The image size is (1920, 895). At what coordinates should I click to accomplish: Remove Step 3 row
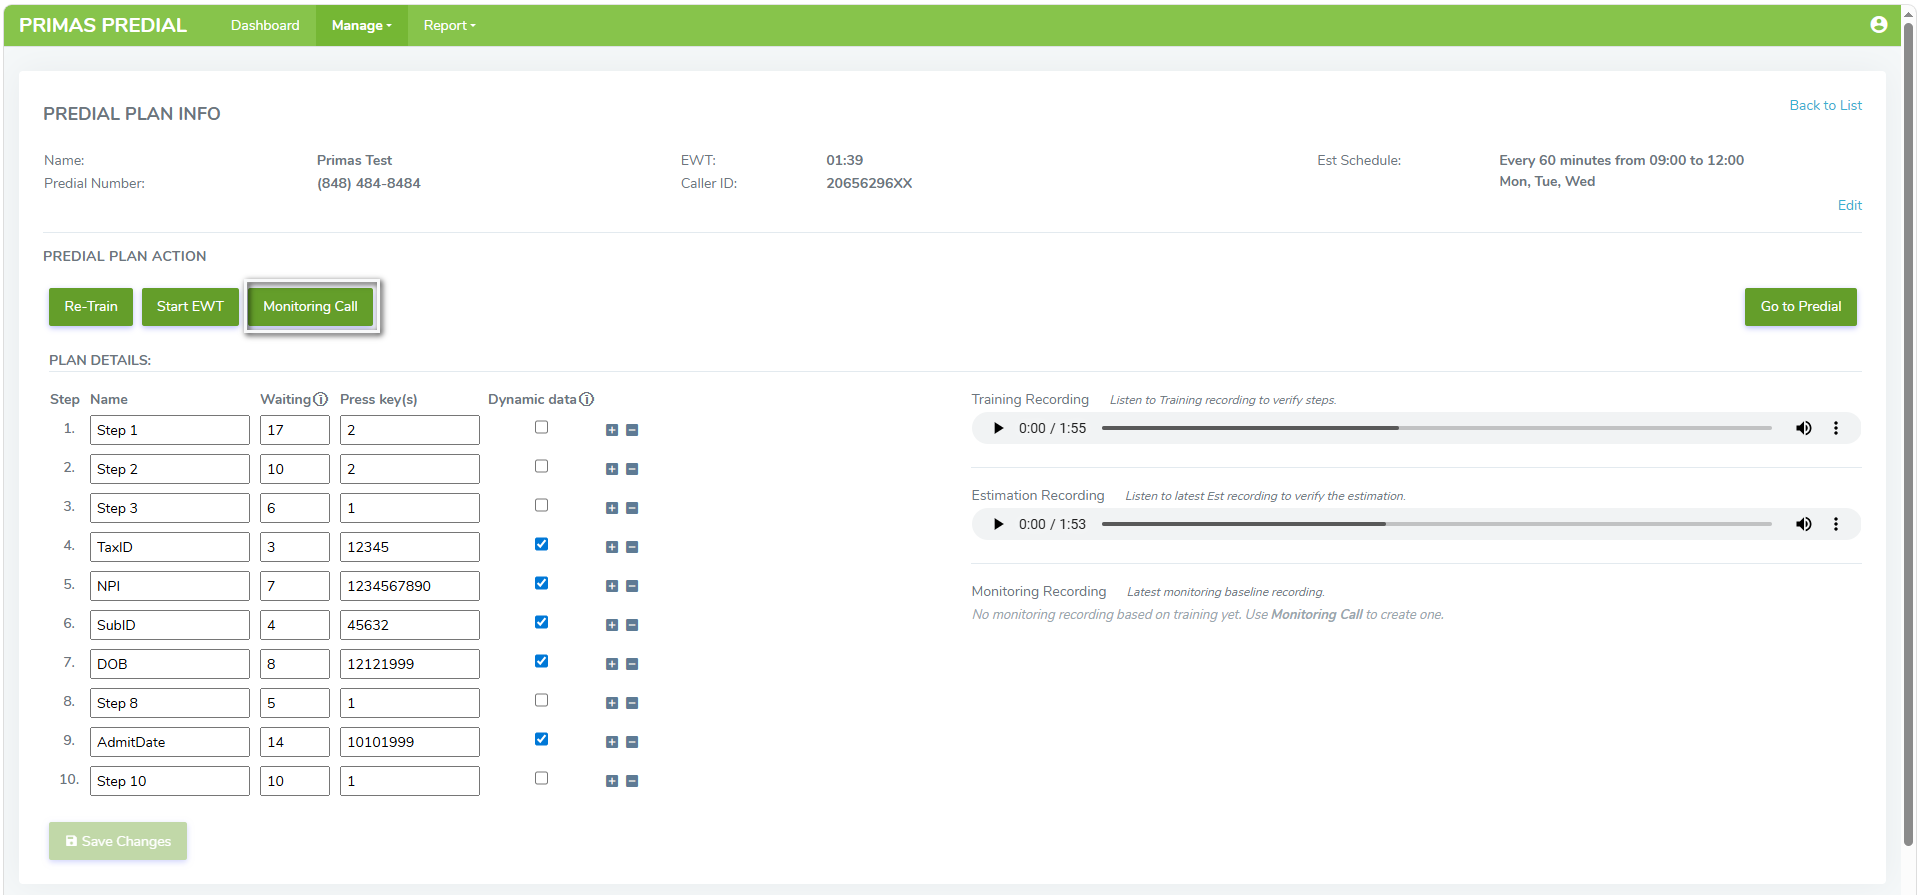point(632,508)
